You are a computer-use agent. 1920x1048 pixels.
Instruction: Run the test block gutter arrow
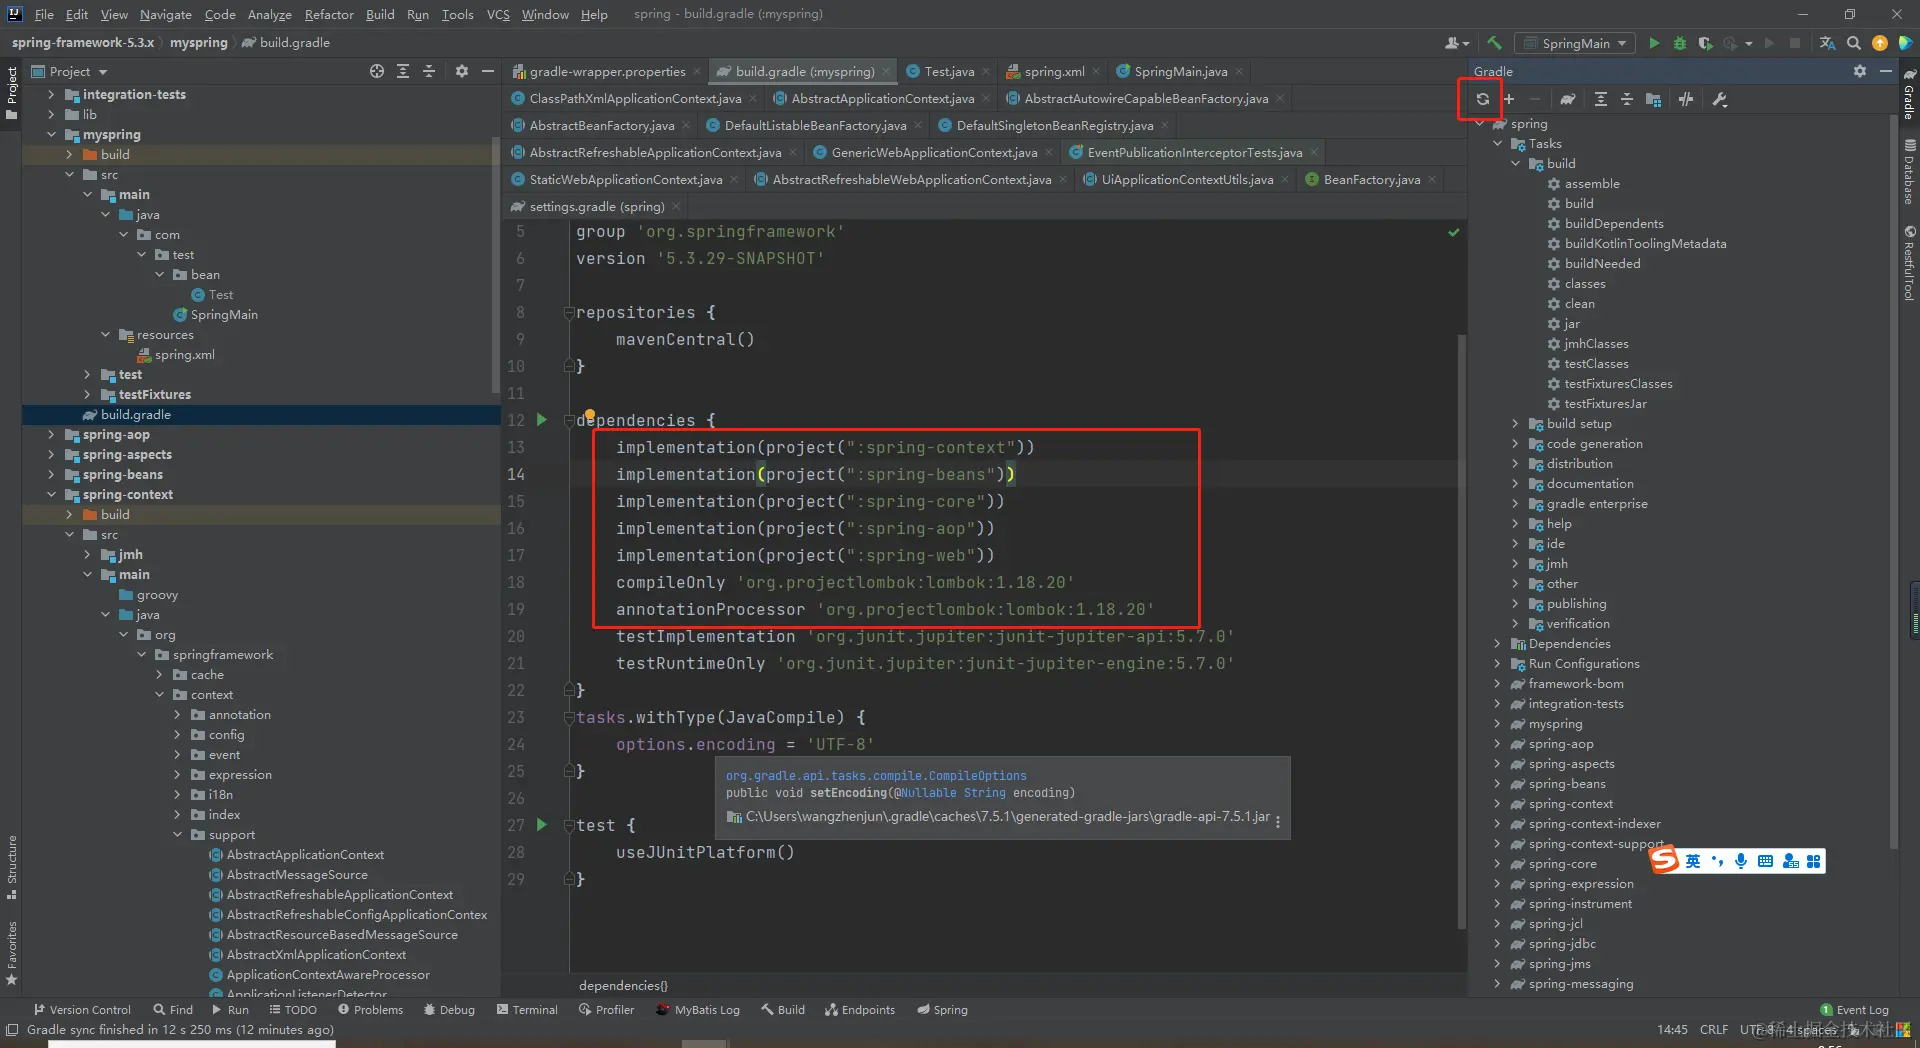[542, 825]
